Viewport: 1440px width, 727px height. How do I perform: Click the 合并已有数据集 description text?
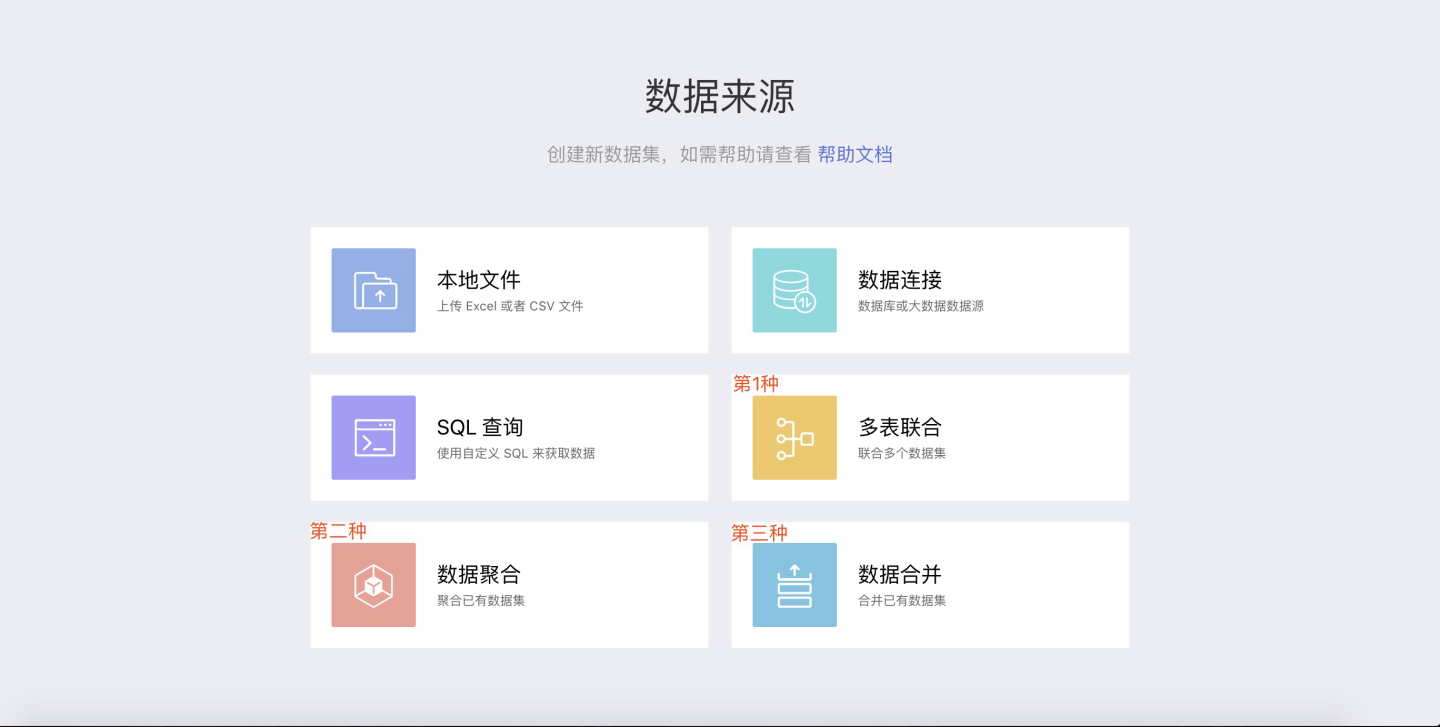(901, 601)
